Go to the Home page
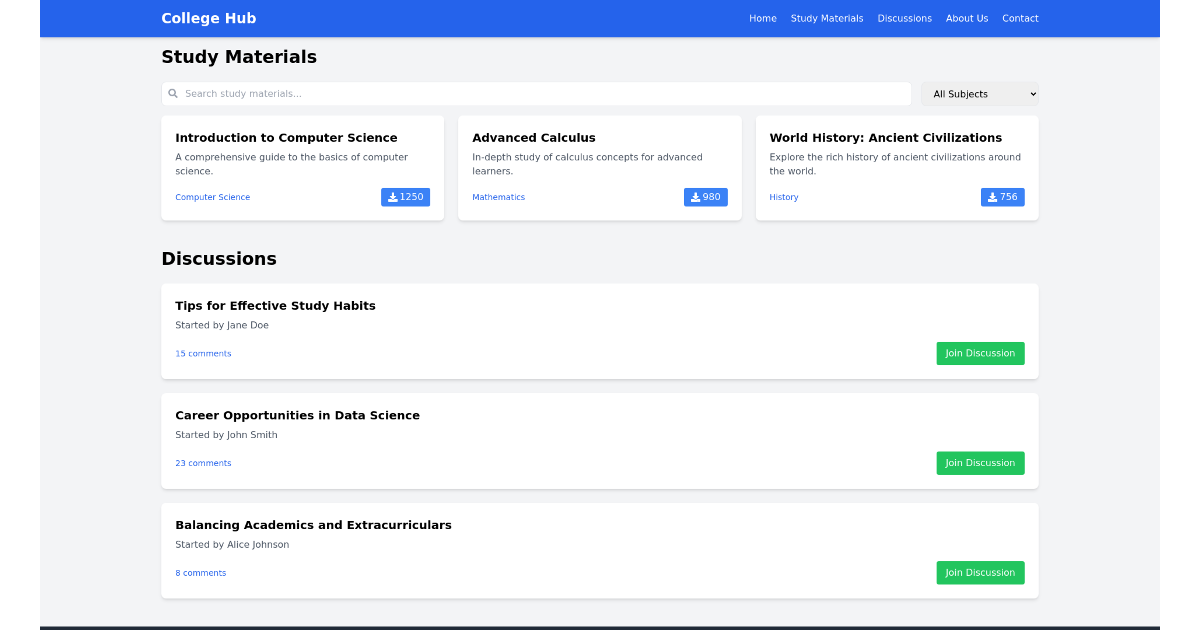This screenshot has width=1200, height=630. (763, 18)
